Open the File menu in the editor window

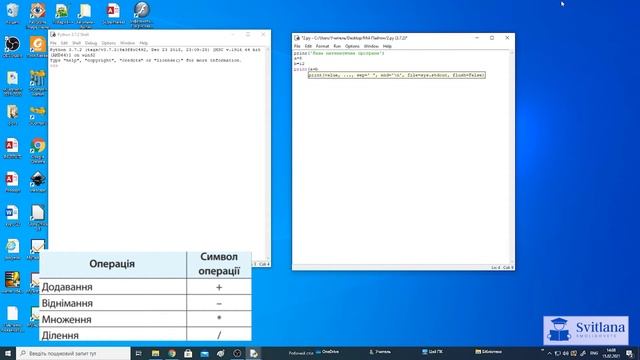coord(297,47)
